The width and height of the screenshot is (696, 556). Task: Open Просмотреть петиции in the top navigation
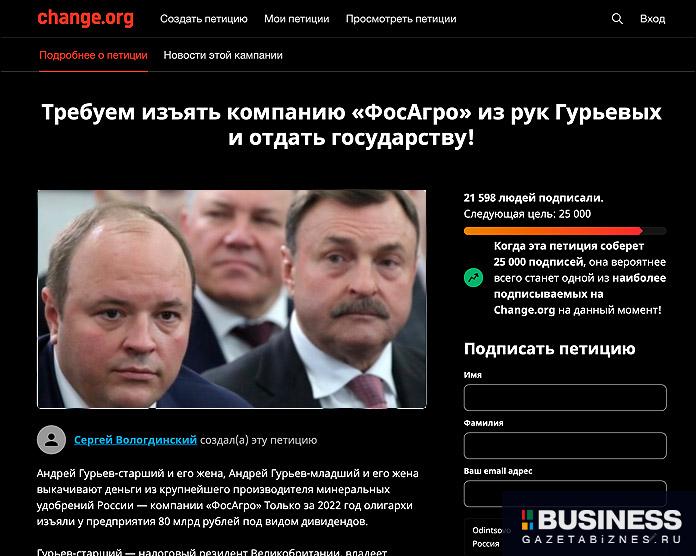401,19
